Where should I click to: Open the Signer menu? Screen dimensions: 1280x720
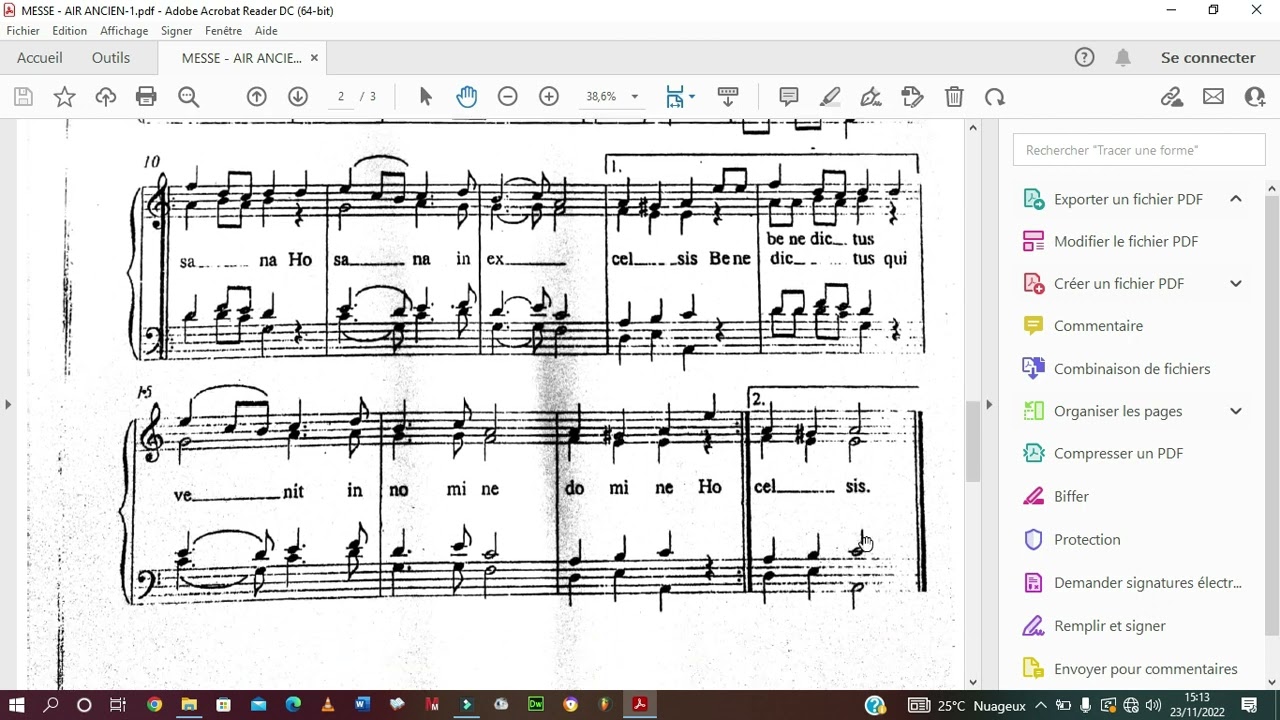tap(176, 31)
